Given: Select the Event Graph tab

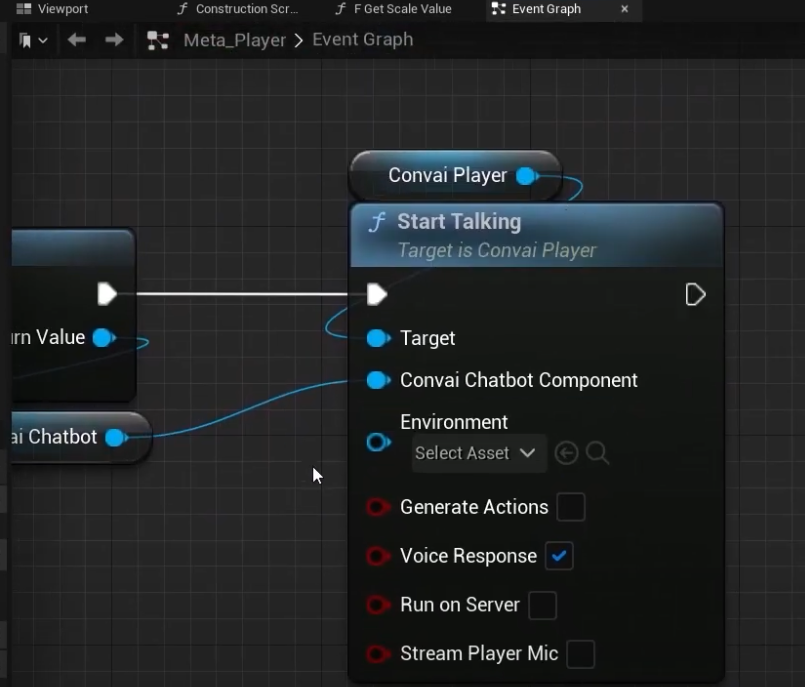Looking at the screenshot, I should pyautogui.click(x=546, y=9).
